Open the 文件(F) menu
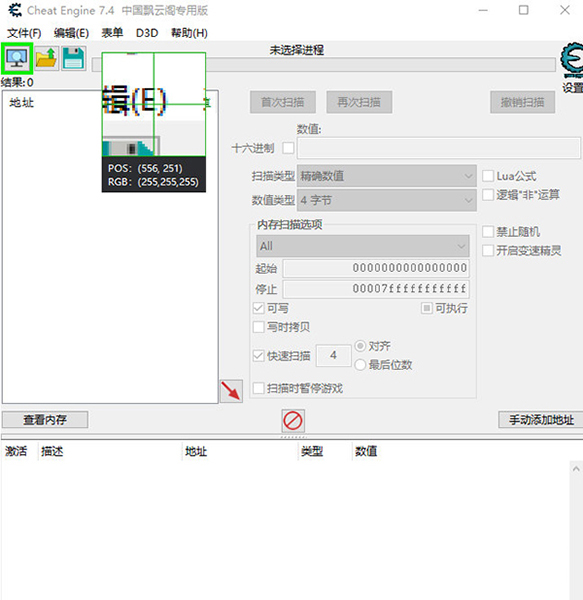Image resolution: width=583 pixels, height=600 pixels. (x=24, y=33)
